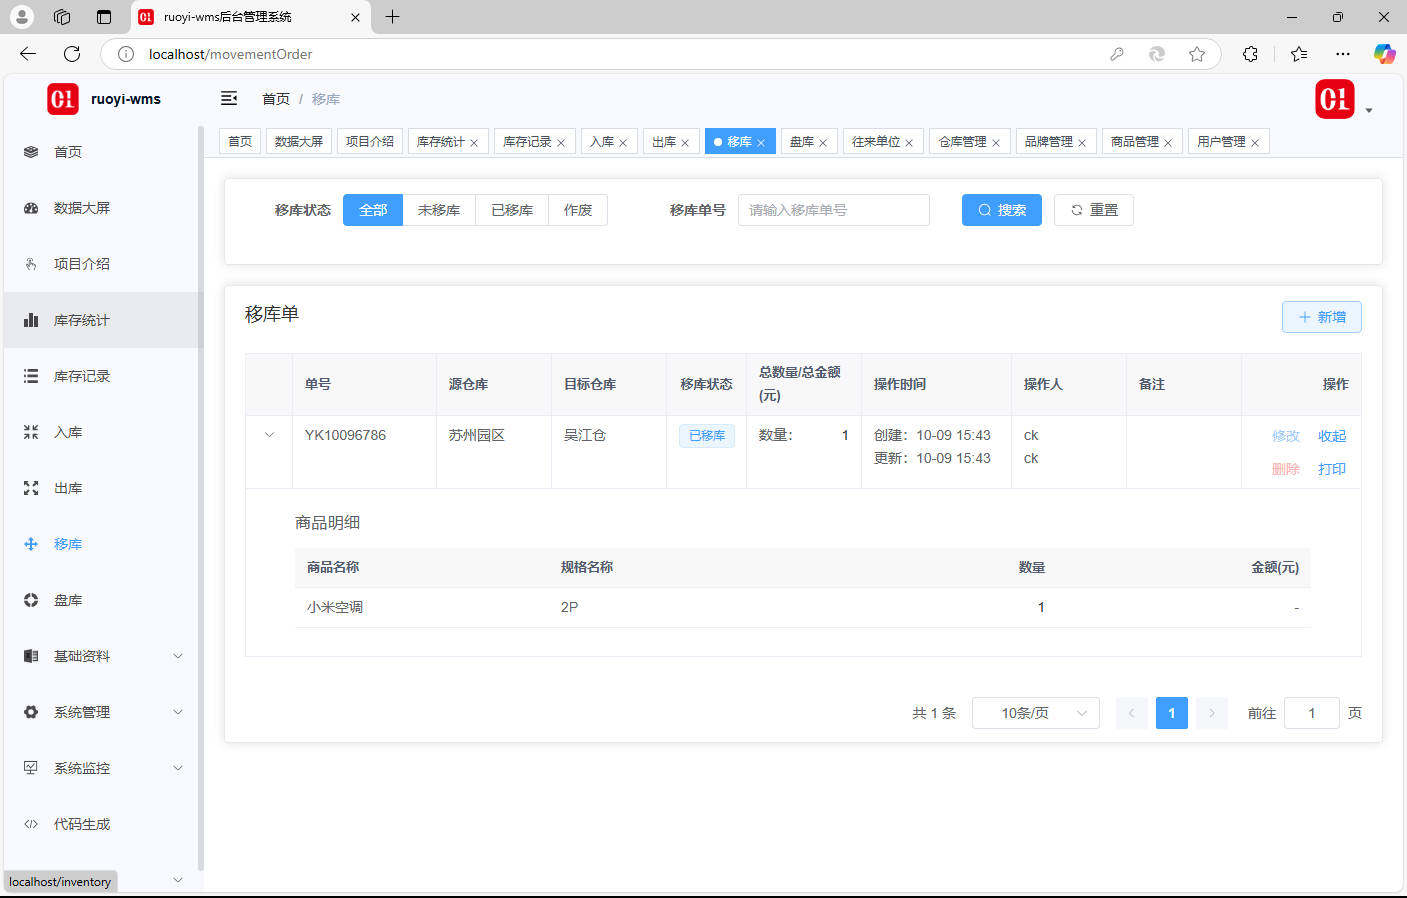
Task: Select the 作废 status filter
Action: coord(578,210)
